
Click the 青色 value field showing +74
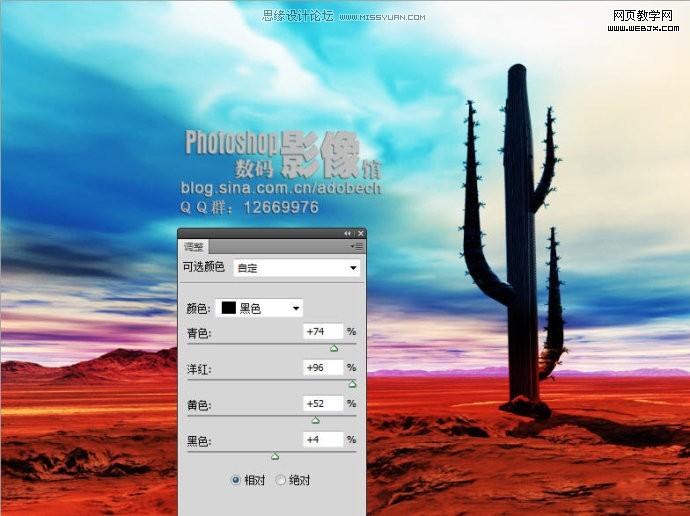point(323,332)
